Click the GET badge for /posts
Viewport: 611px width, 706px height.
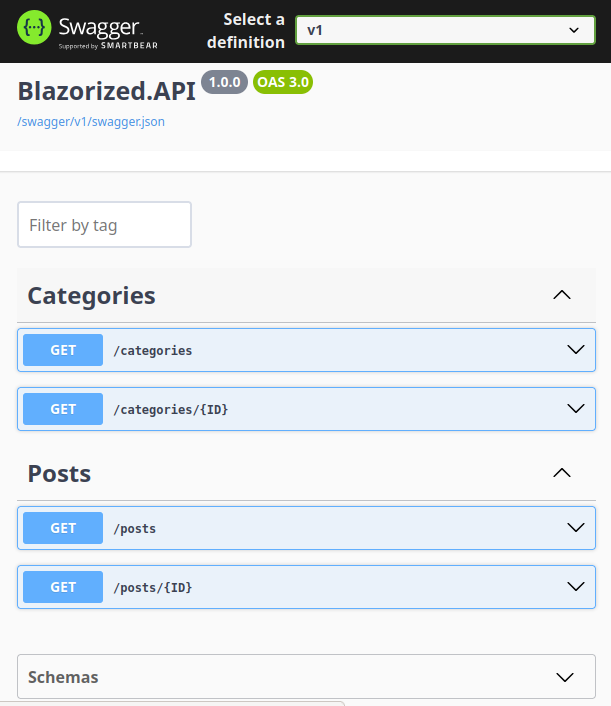pos(63,528)
